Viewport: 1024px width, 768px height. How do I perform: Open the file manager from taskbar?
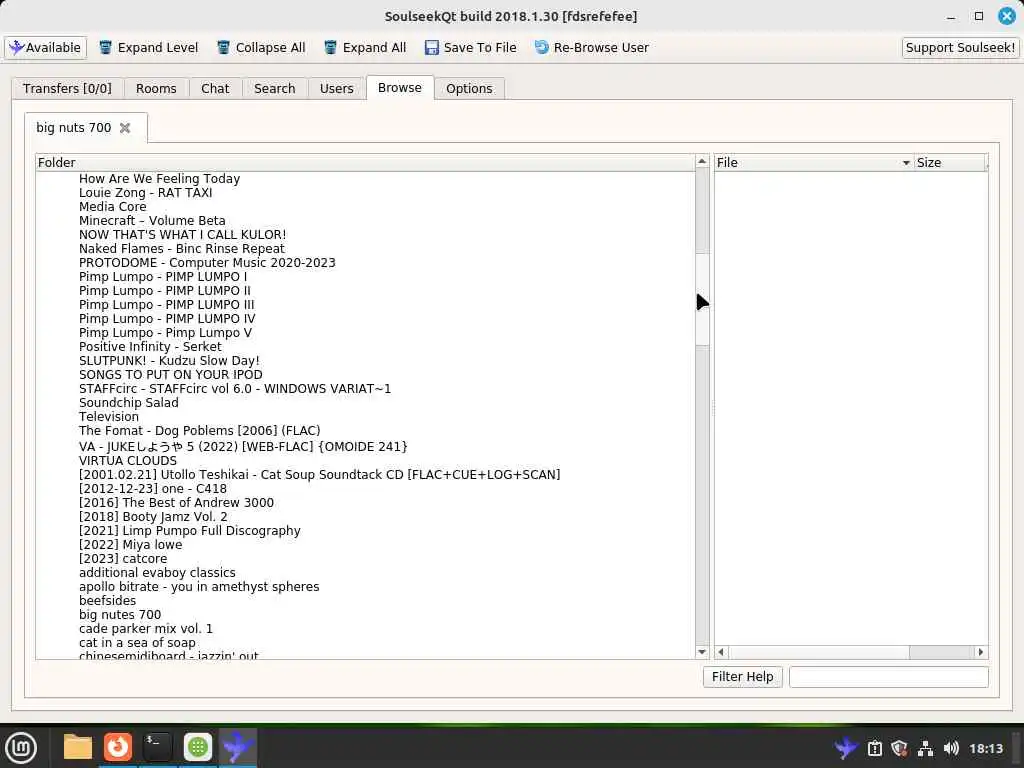[x=78, y=747]
